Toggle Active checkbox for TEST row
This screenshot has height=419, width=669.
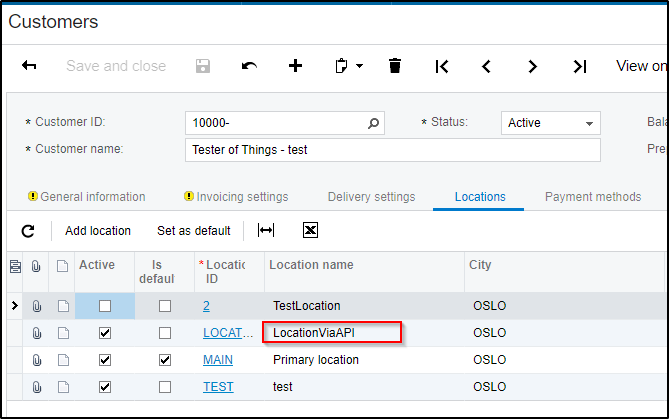click(105, 387)
